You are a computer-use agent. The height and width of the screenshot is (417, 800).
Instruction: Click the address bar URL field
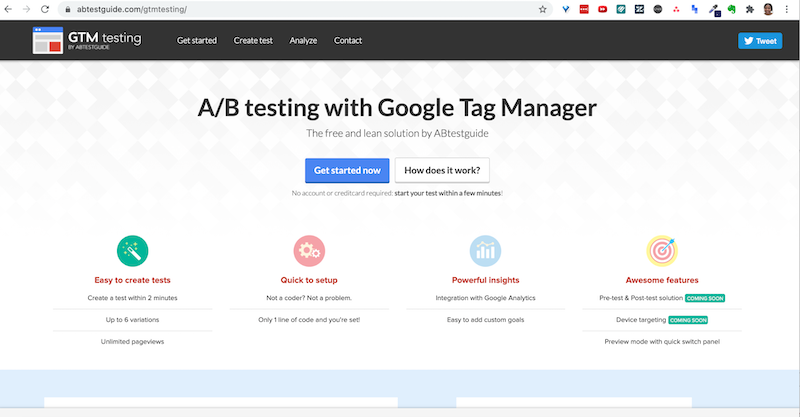pos(306,9)
